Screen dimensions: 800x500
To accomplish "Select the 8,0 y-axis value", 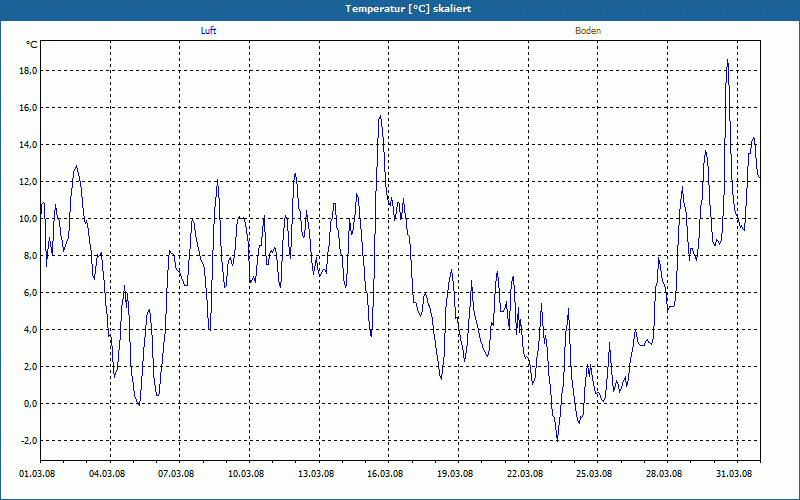I will [x=31, y=256].
